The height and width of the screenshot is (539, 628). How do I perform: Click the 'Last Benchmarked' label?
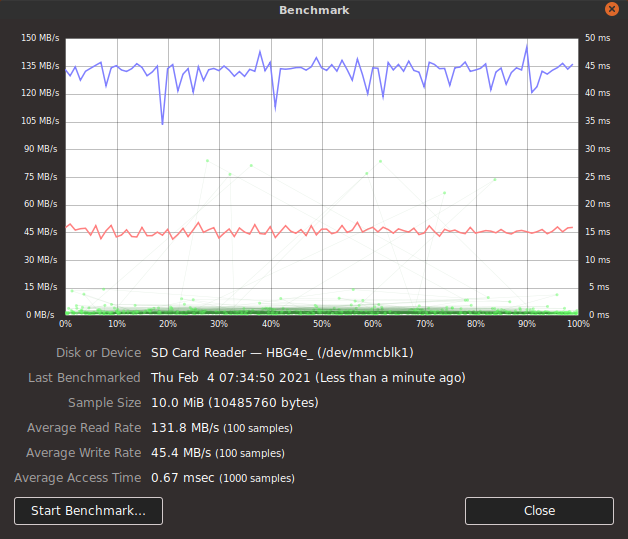click(x=84, y=378)
